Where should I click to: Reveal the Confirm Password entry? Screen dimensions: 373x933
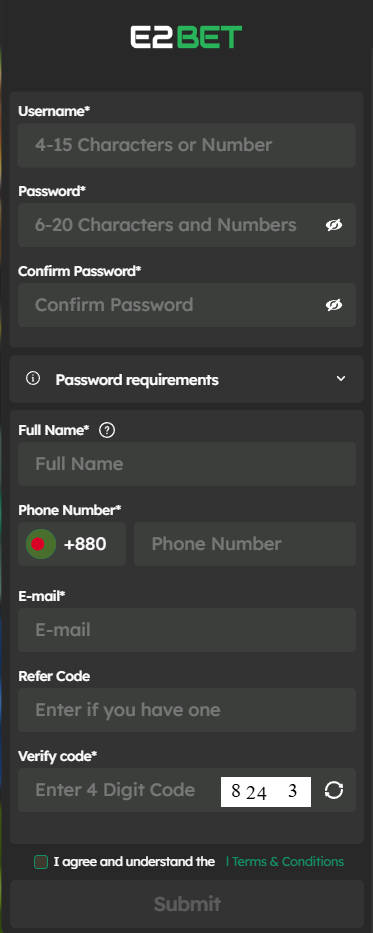334,305
